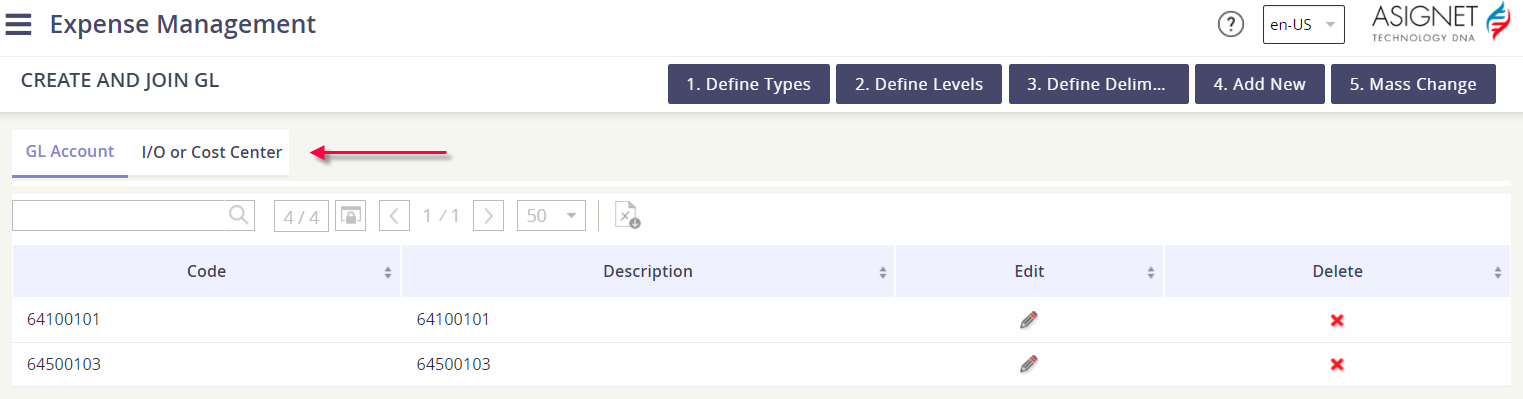Select the GL Account tab
This screenshot has width=1523, height=399.
pyautogui.click(x=70, y=153)
